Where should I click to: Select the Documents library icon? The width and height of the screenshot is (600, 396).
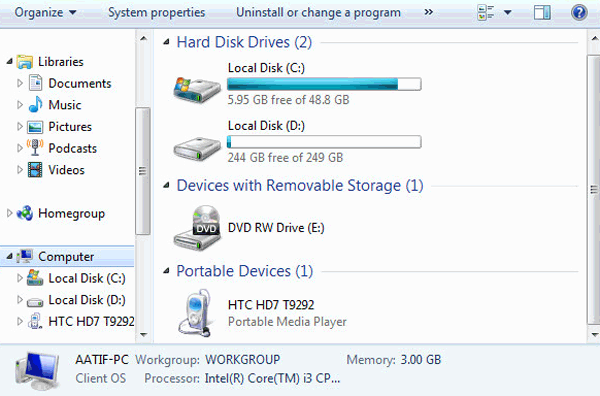(35, 83)
